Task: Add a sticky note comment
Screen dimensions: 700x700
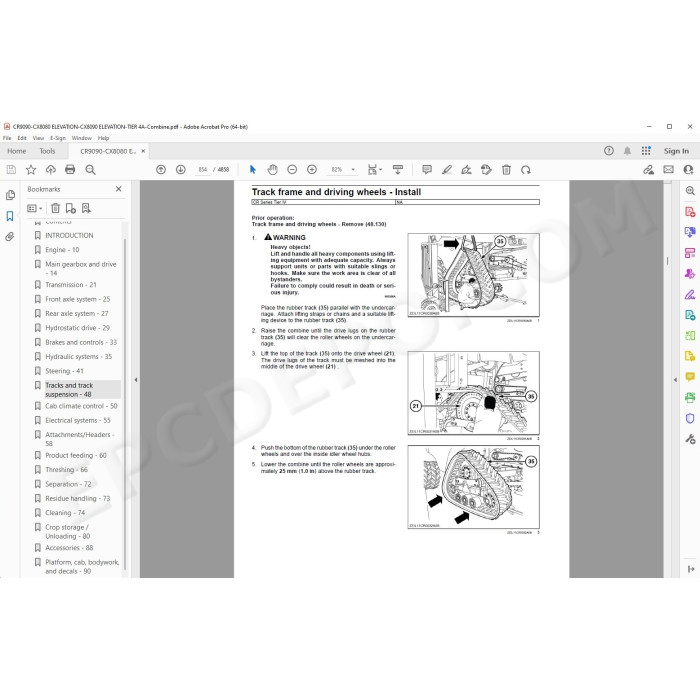Action: point(427,170)
